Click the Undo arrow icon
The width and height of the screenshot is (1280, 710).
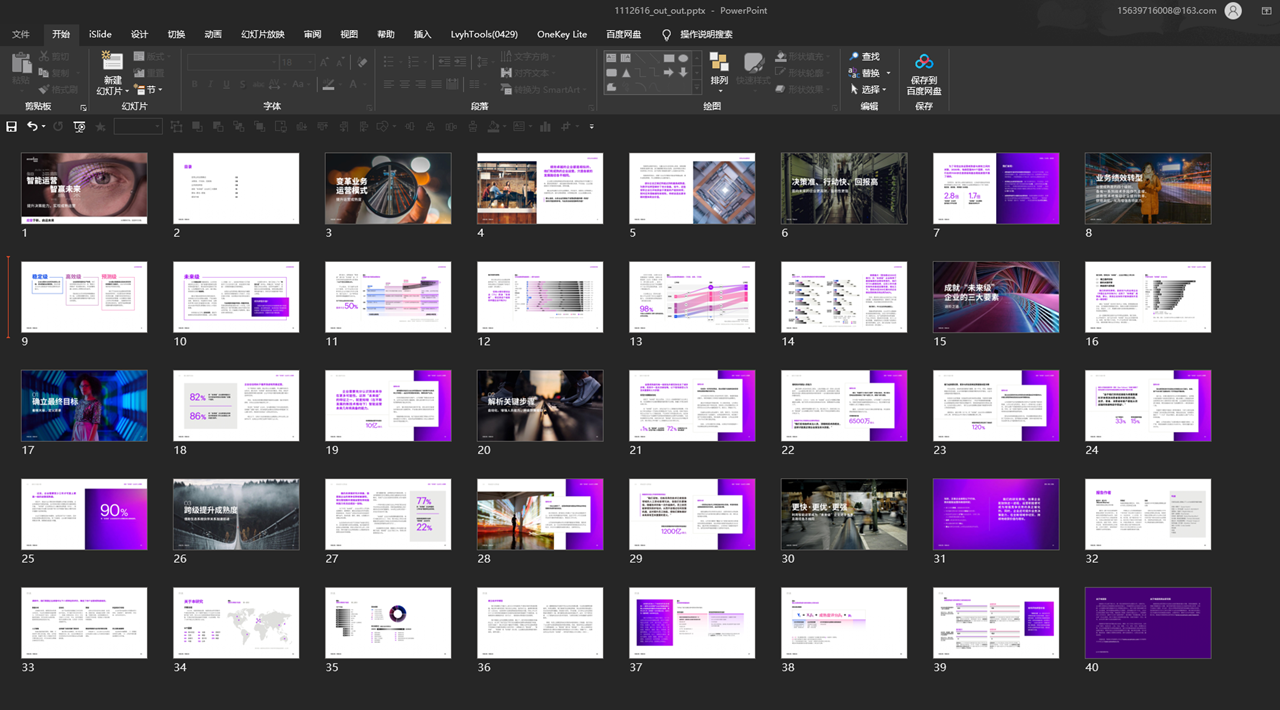click(x=32, y=127)
